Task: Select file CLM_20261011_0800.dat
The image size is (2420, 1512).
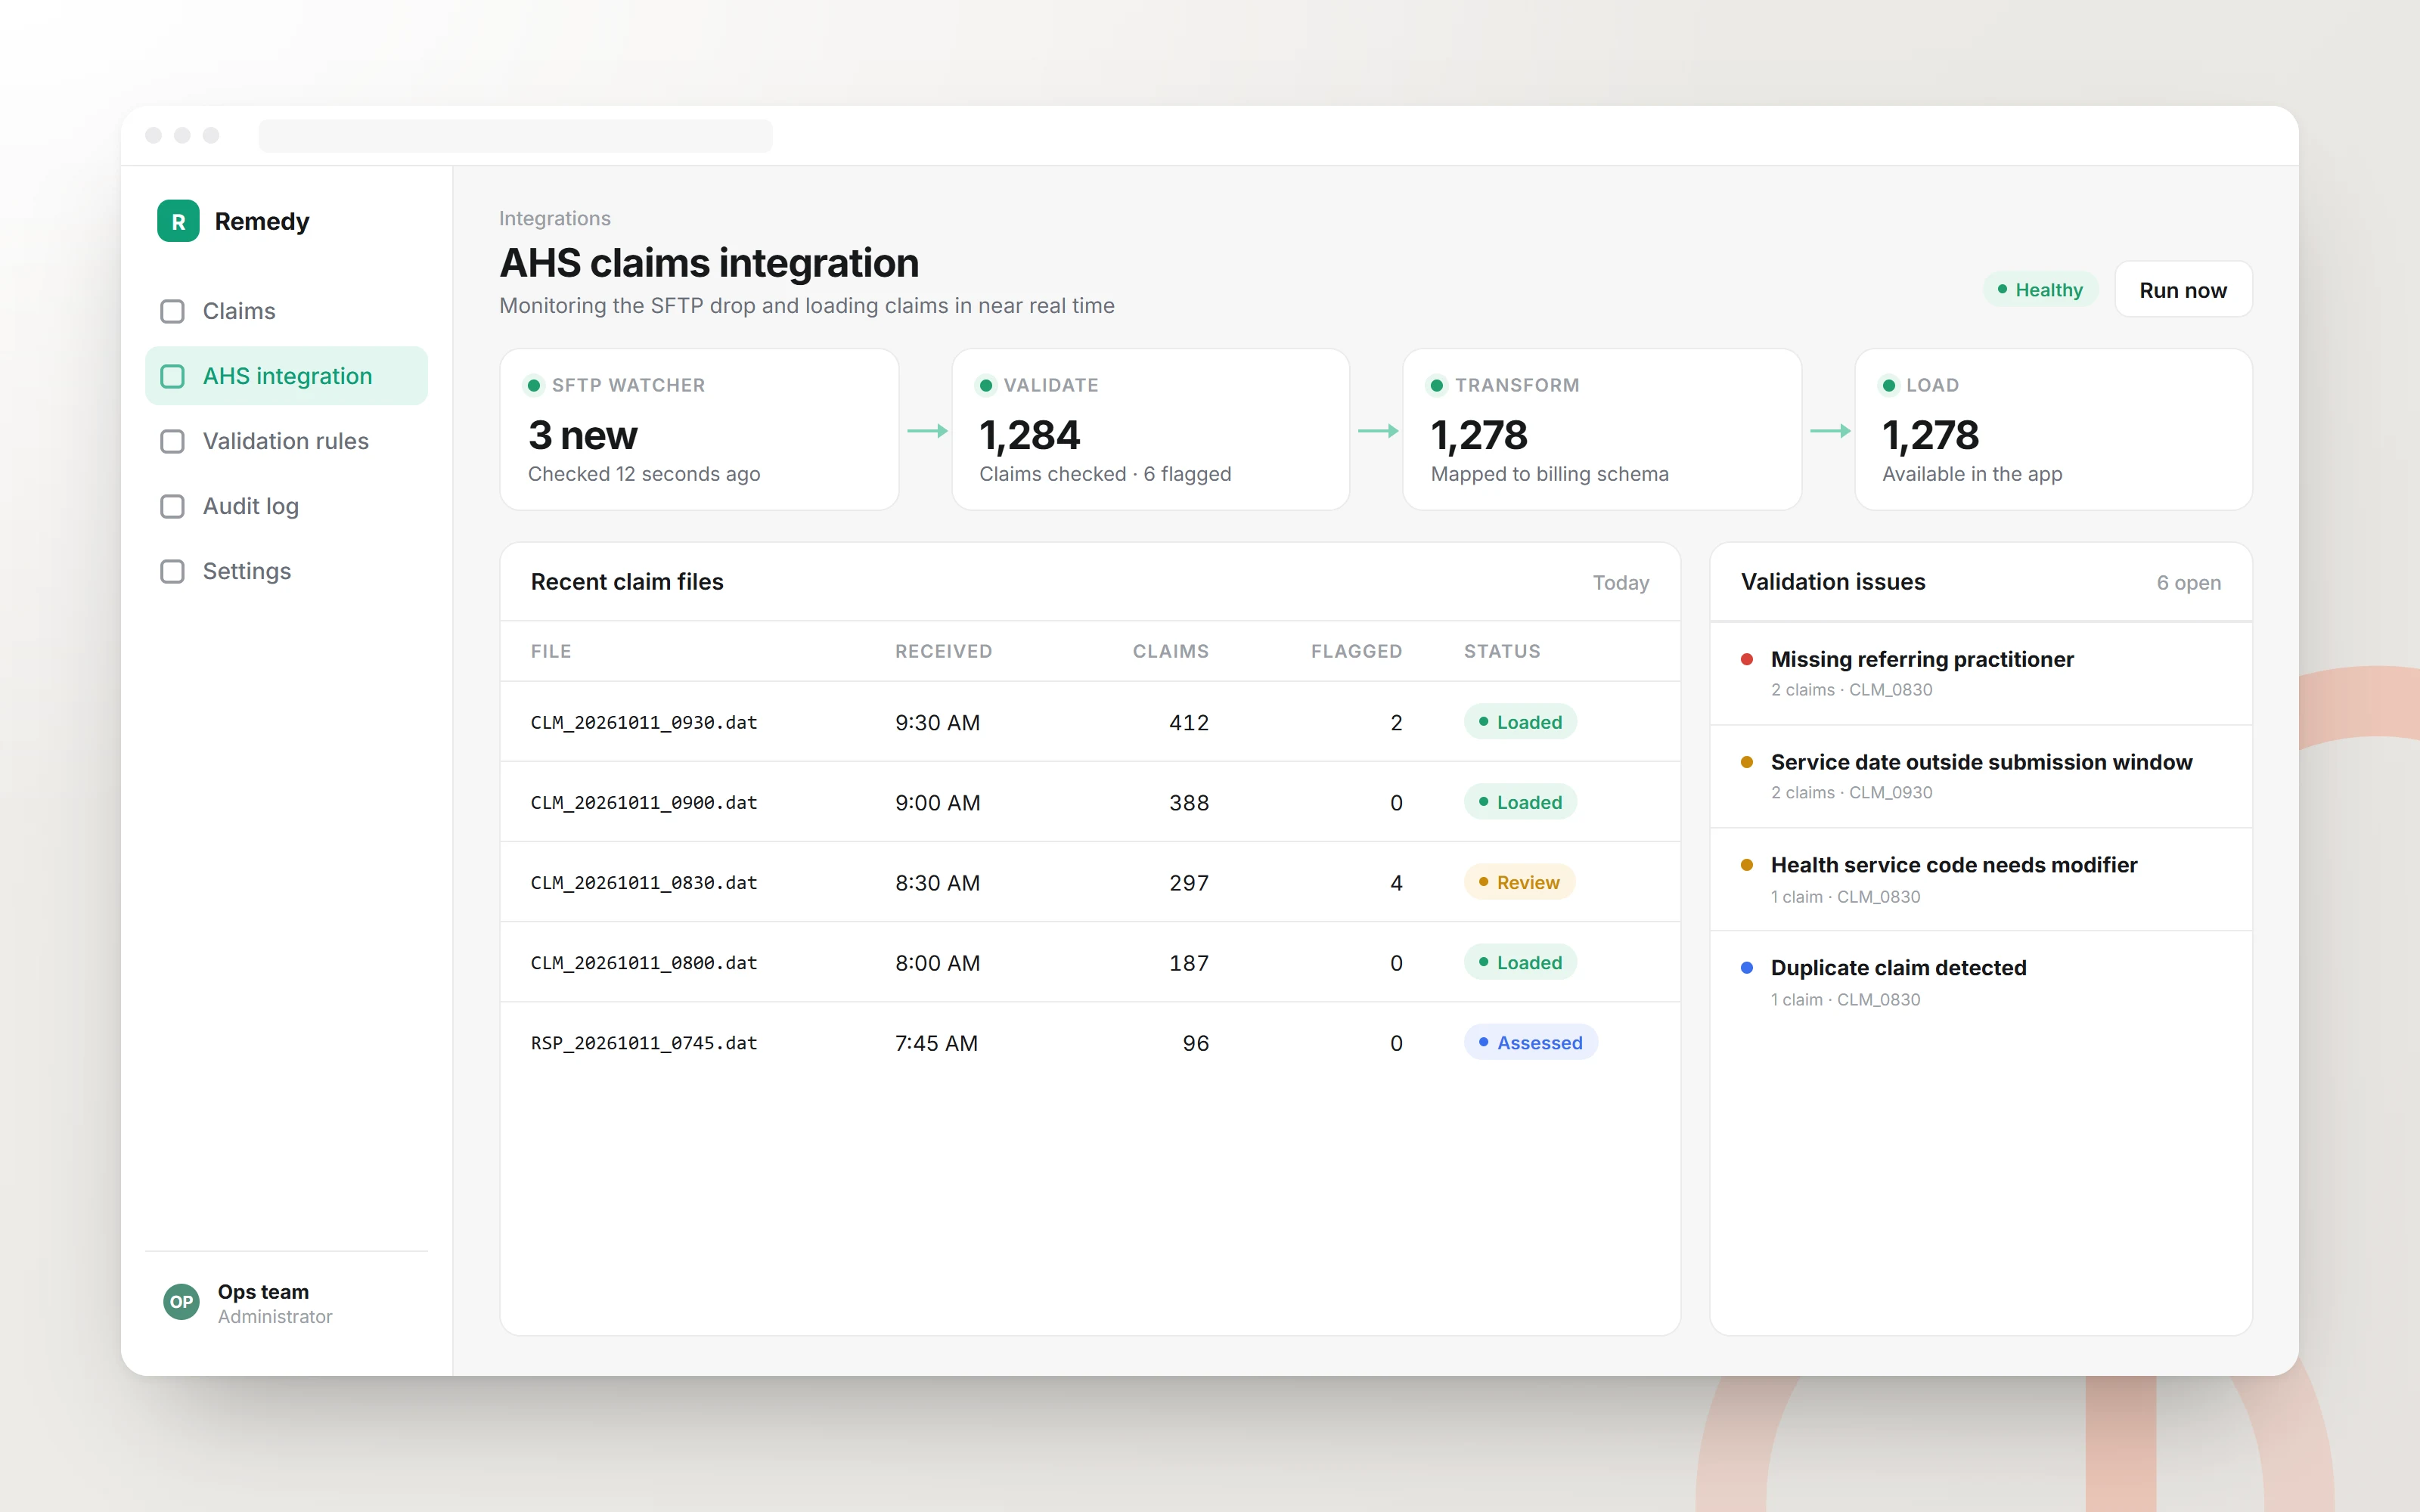Action: 644,962
